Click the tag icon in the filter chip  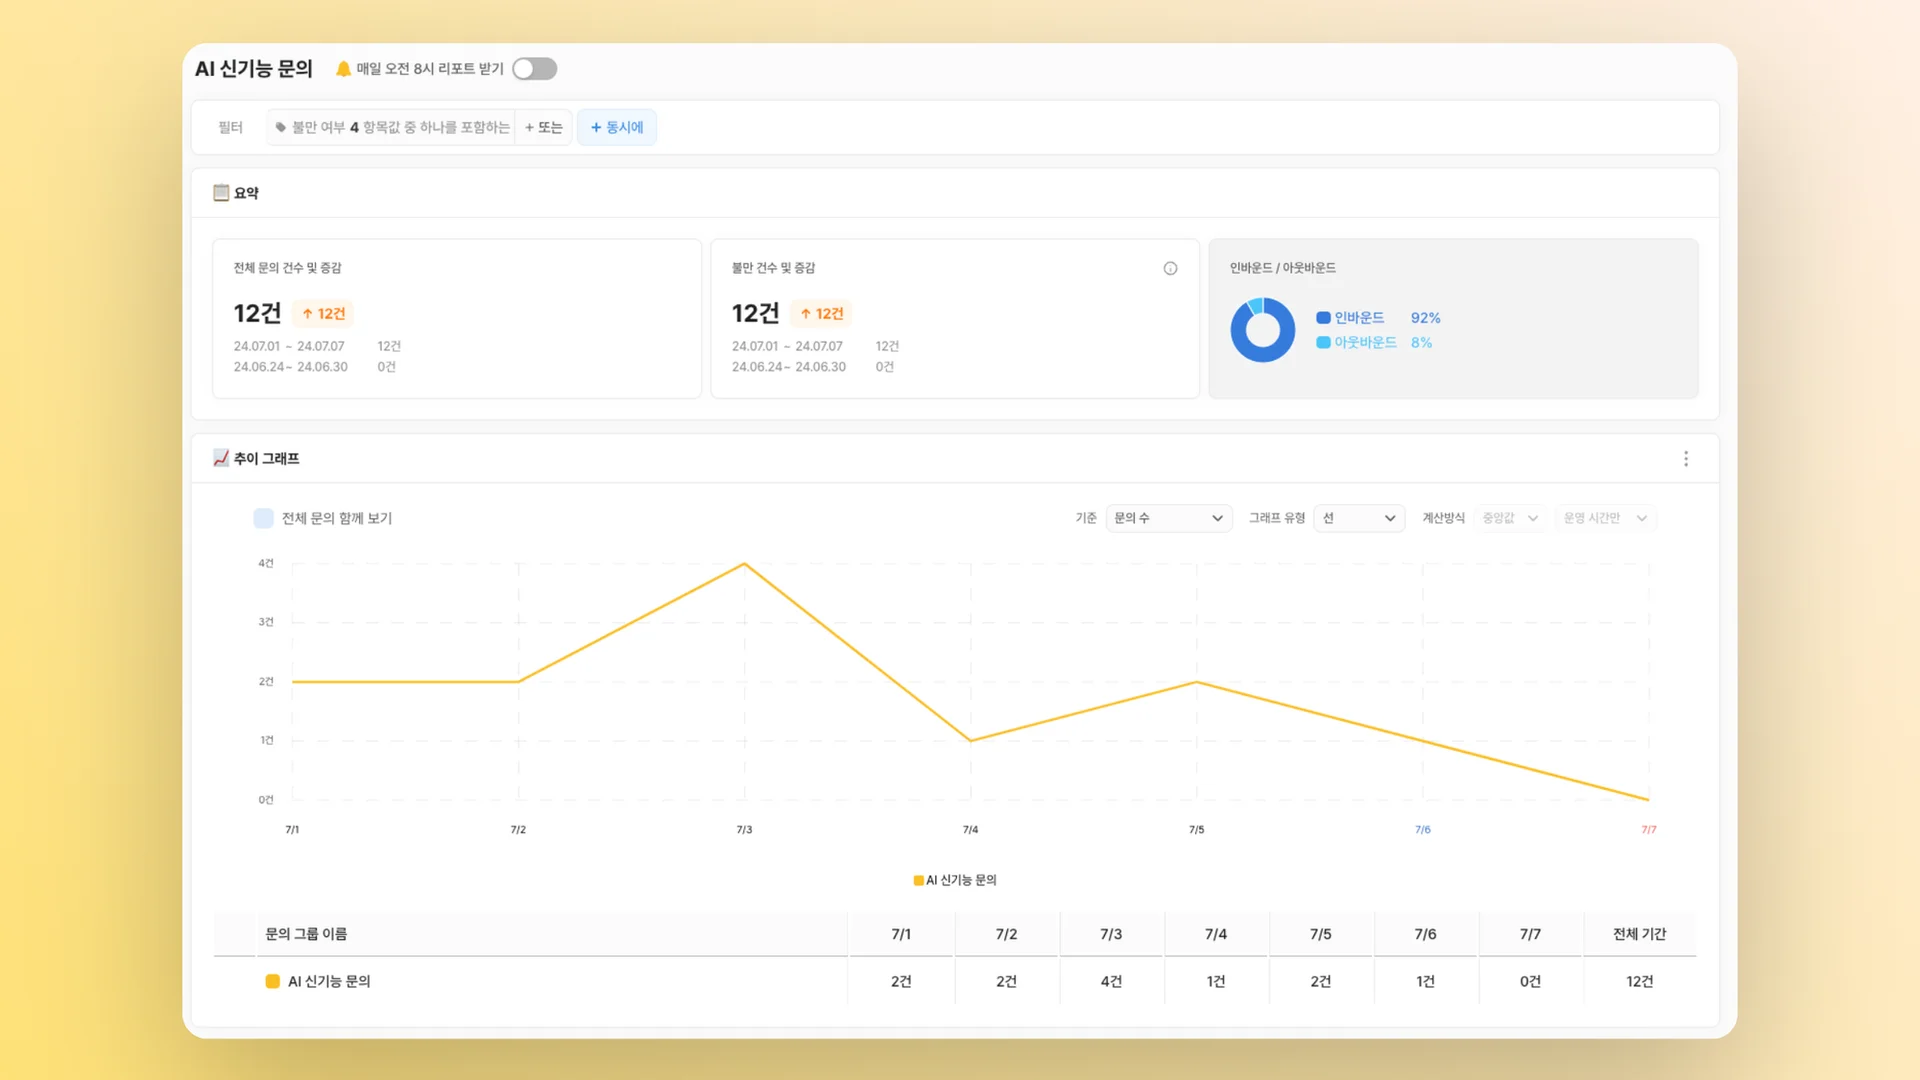tap(281, 127)
